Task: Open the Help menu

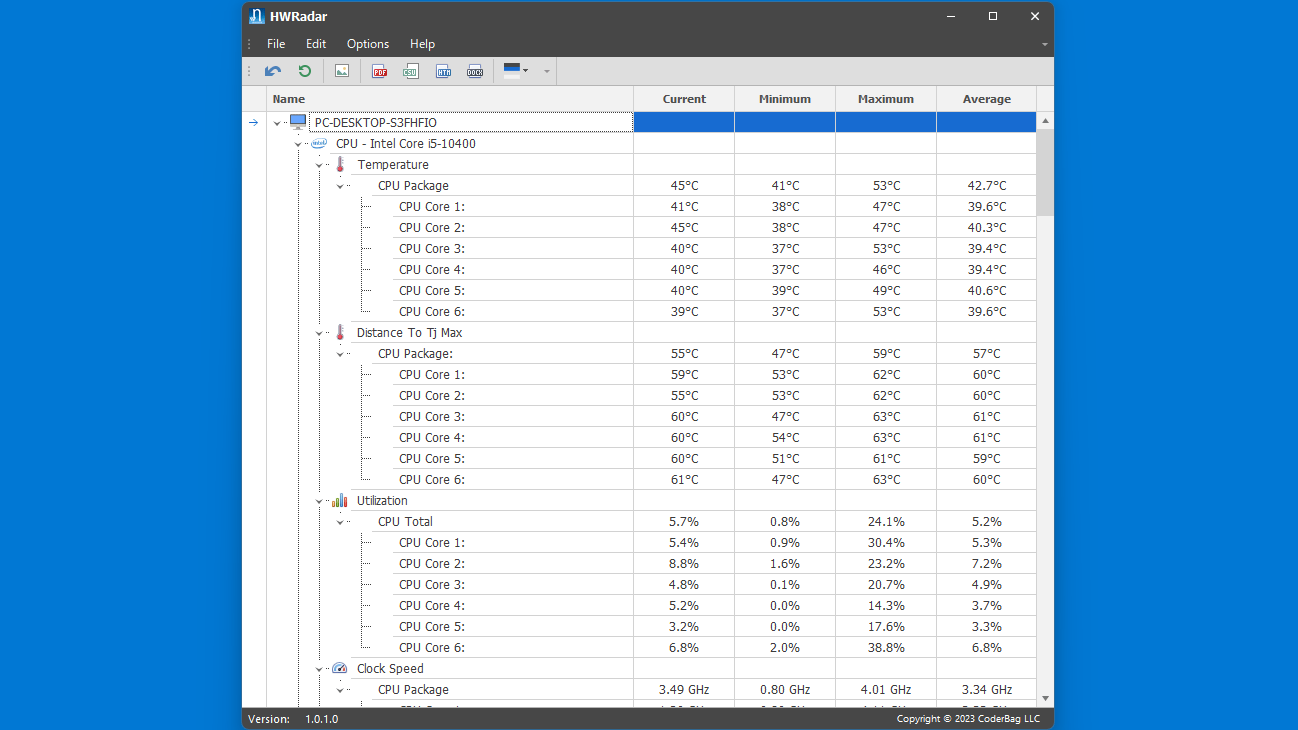Action: 423,44
